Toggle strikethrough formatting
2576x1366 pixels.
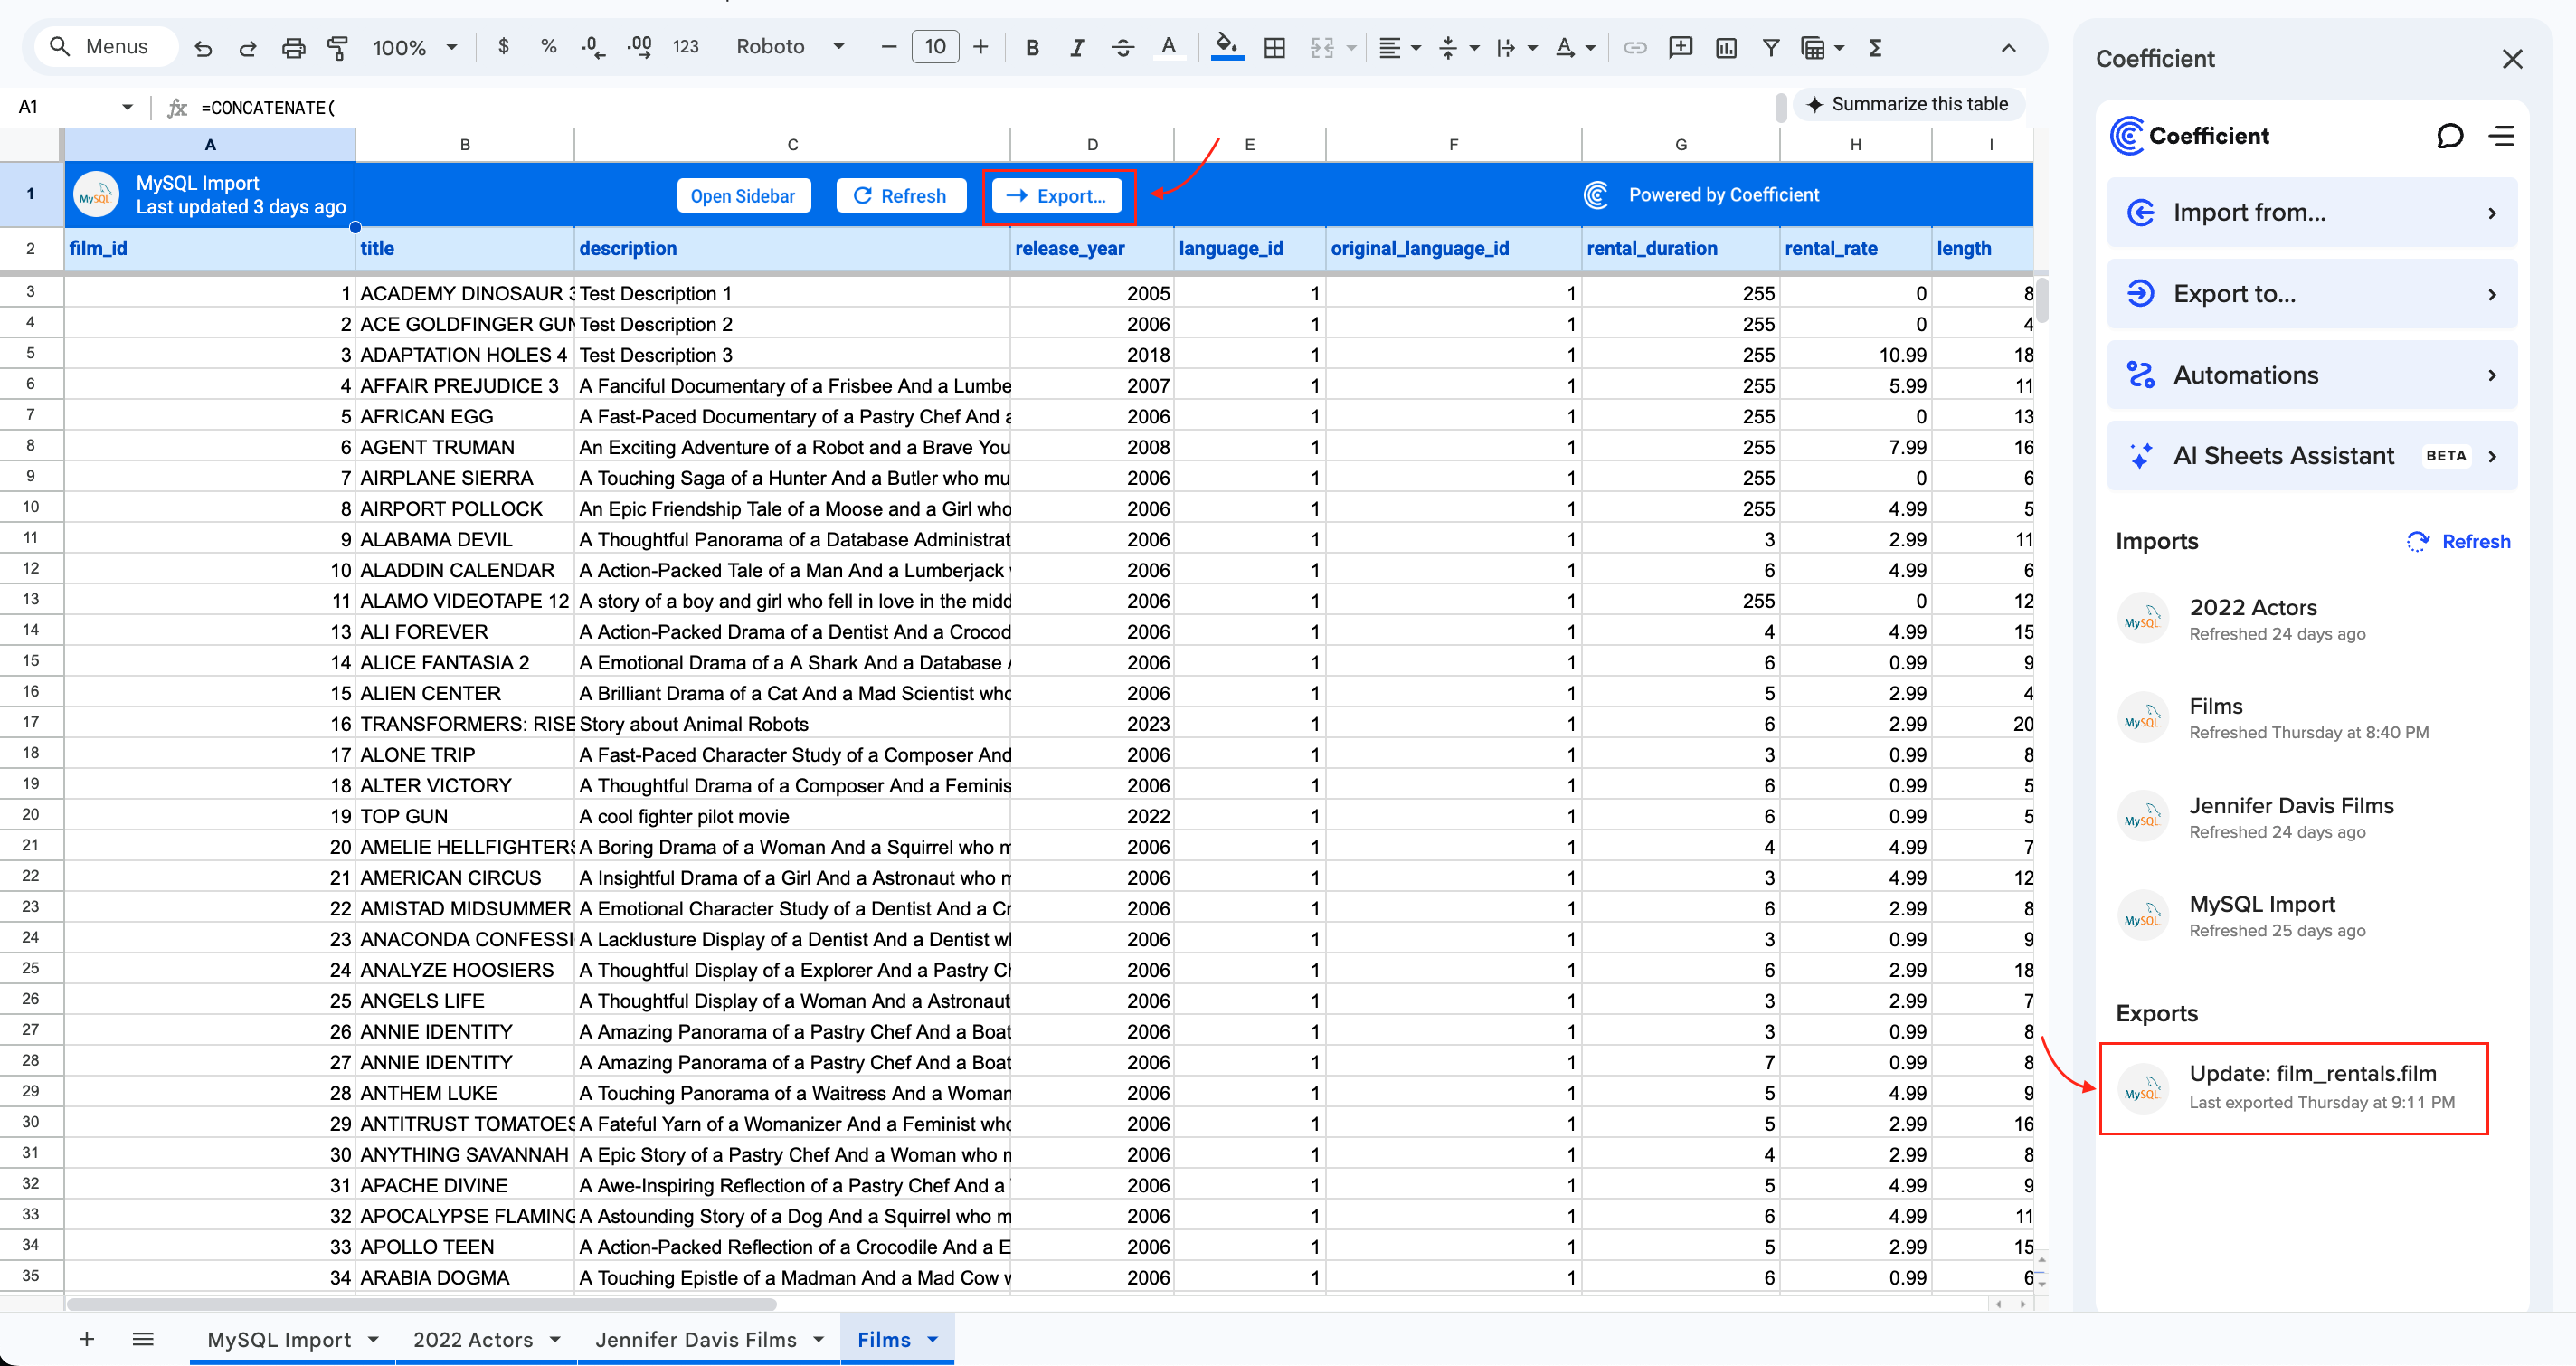[x=1122, y=47]
